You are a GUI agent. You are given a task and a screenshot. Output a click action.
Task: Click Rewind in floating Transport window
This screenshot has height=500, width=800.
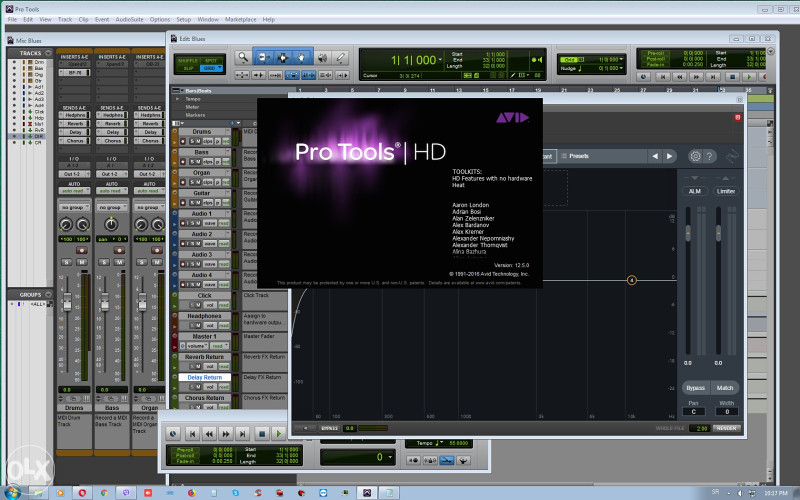click(209, 434)
